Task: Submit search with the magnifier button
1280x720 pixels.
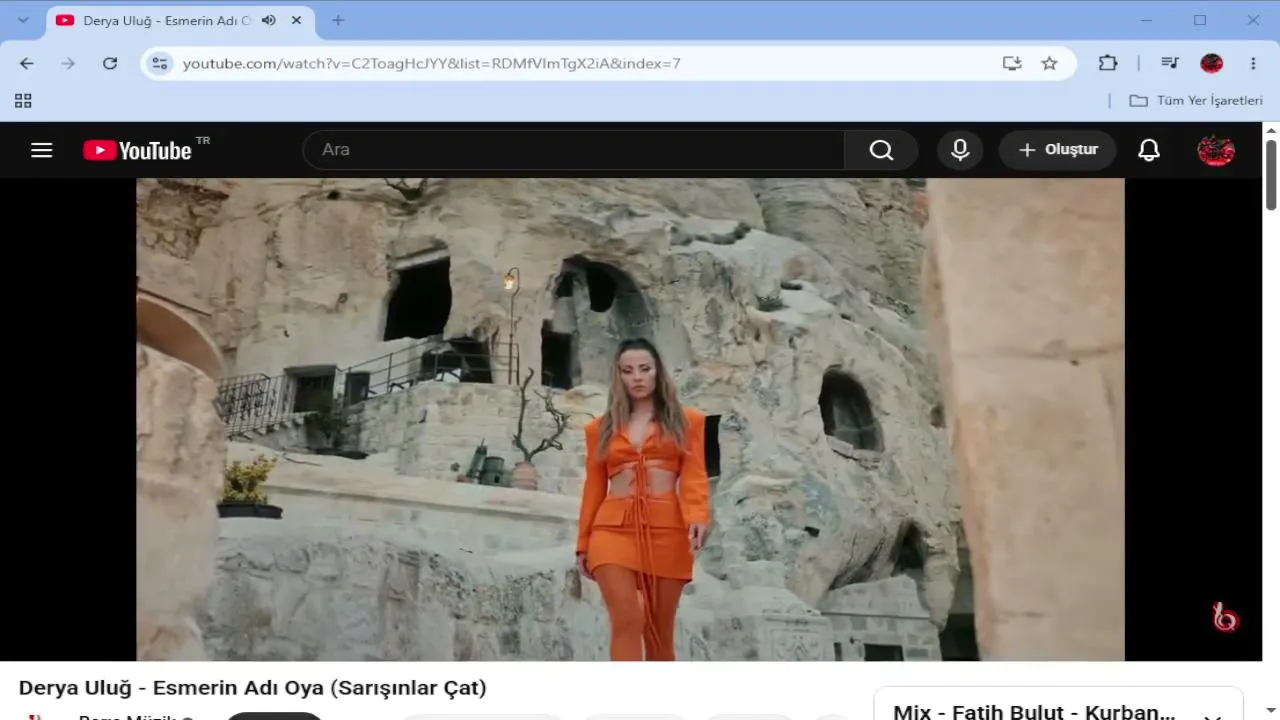Action: 881,150
